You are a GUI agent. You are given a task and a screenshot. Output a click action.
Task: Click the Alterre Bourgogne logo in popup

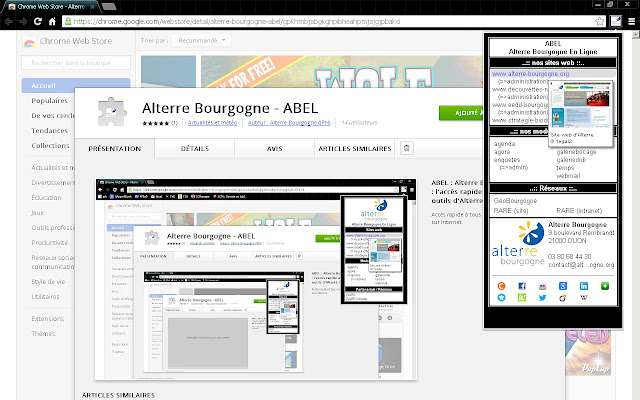[x=518, y=244]
